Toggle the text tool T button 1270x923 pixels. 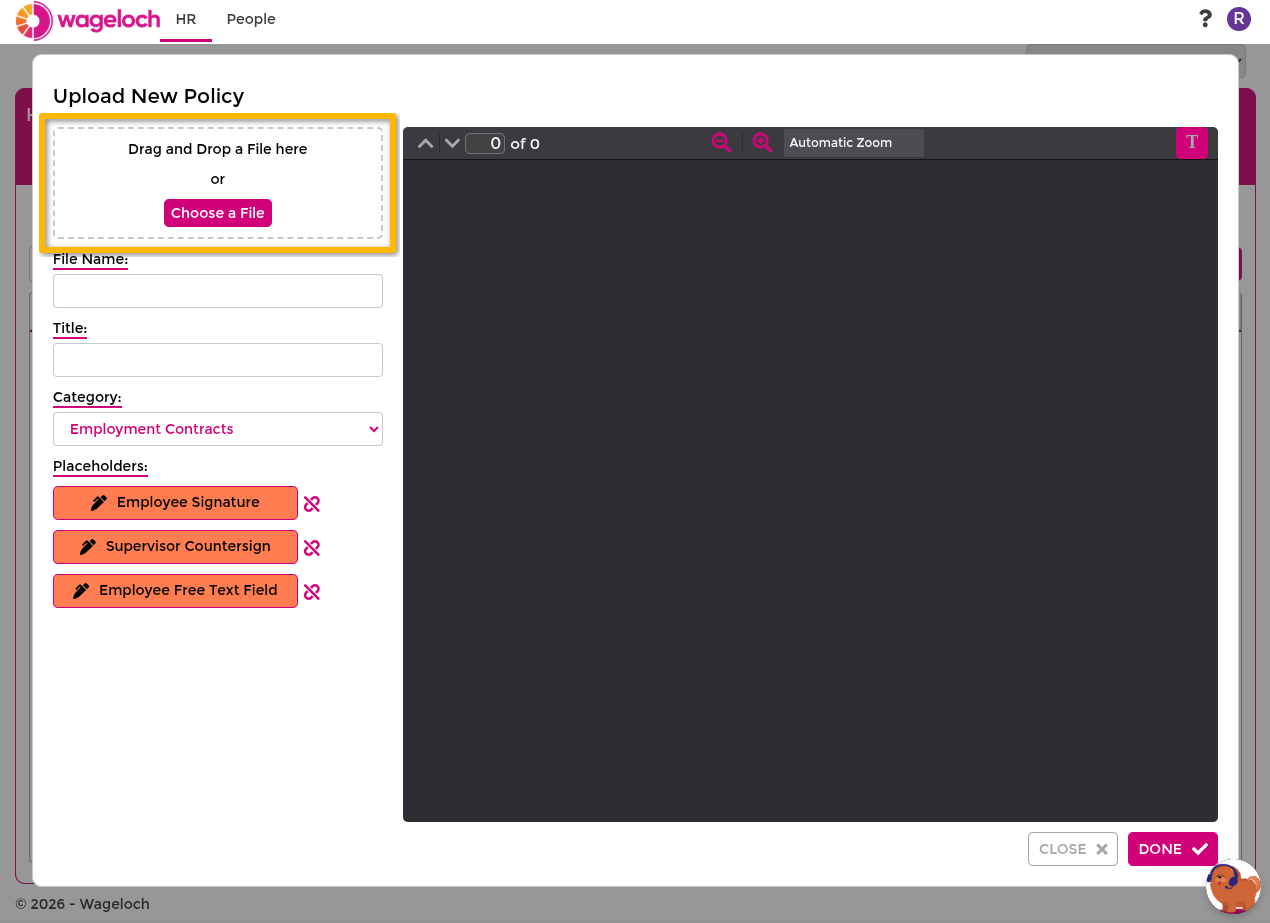pos(1192,142)
